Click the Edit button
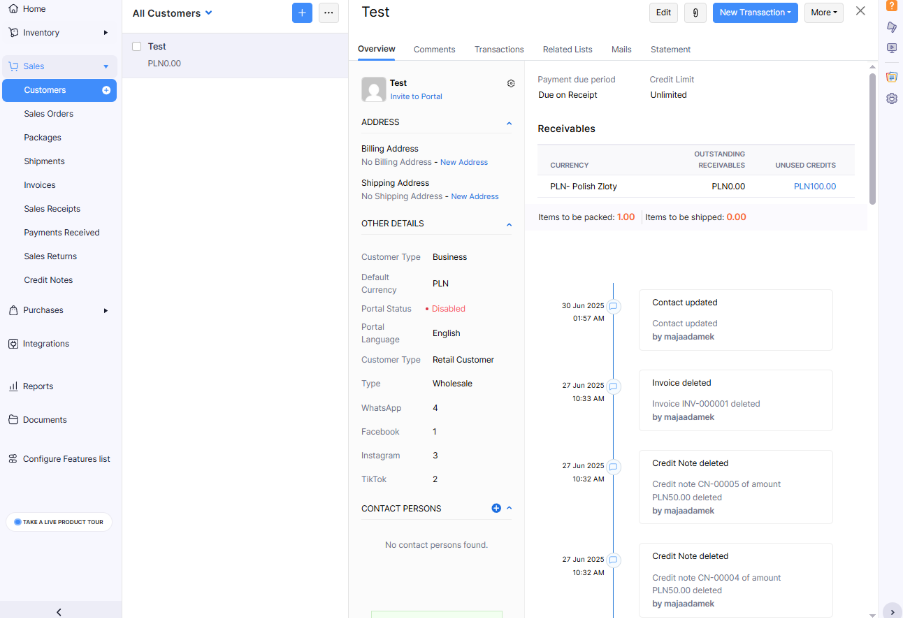This screenshot has width=903, height=618. (663, 12)
